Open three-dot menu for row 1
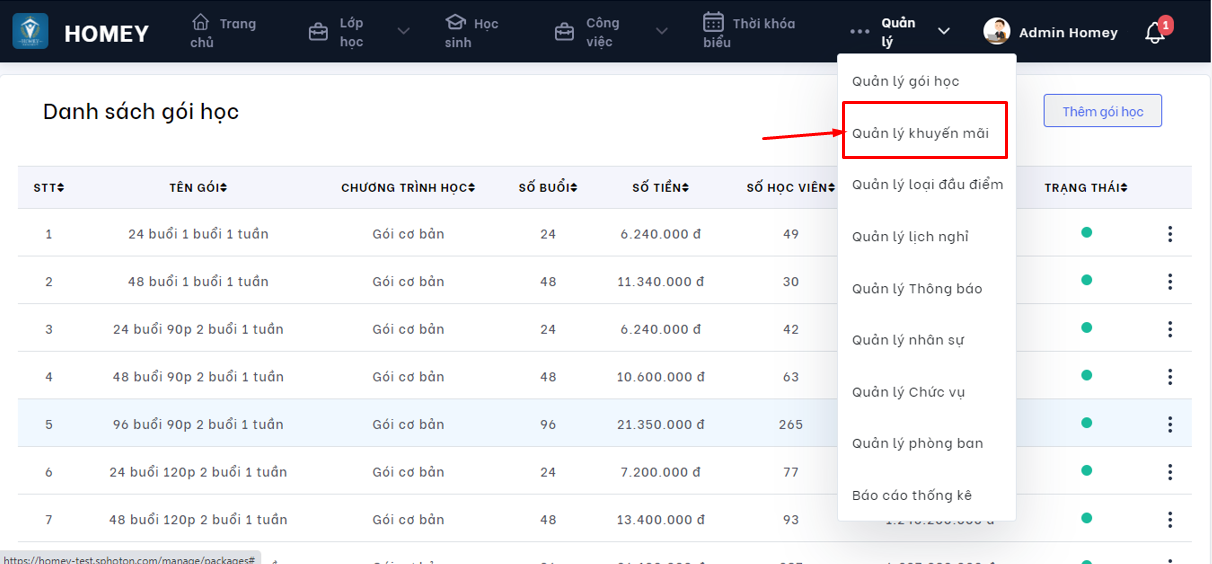This screenshot has width=1212, height=564. point(1169,234)
